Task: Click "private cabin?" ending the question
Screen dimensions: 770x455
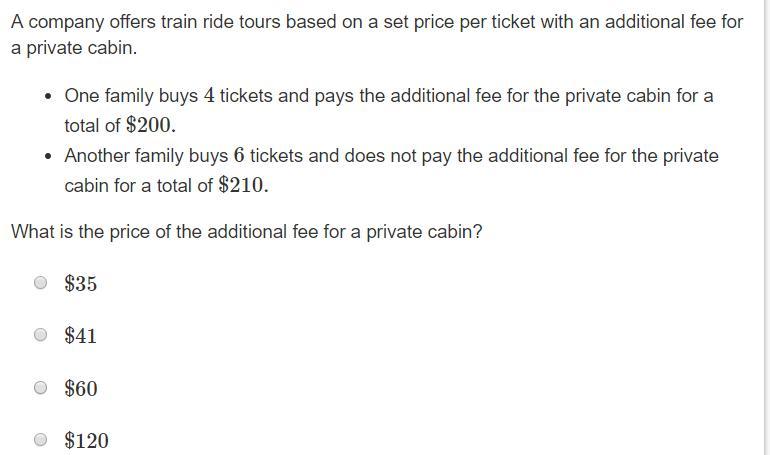Action: [x=424, y=232]
